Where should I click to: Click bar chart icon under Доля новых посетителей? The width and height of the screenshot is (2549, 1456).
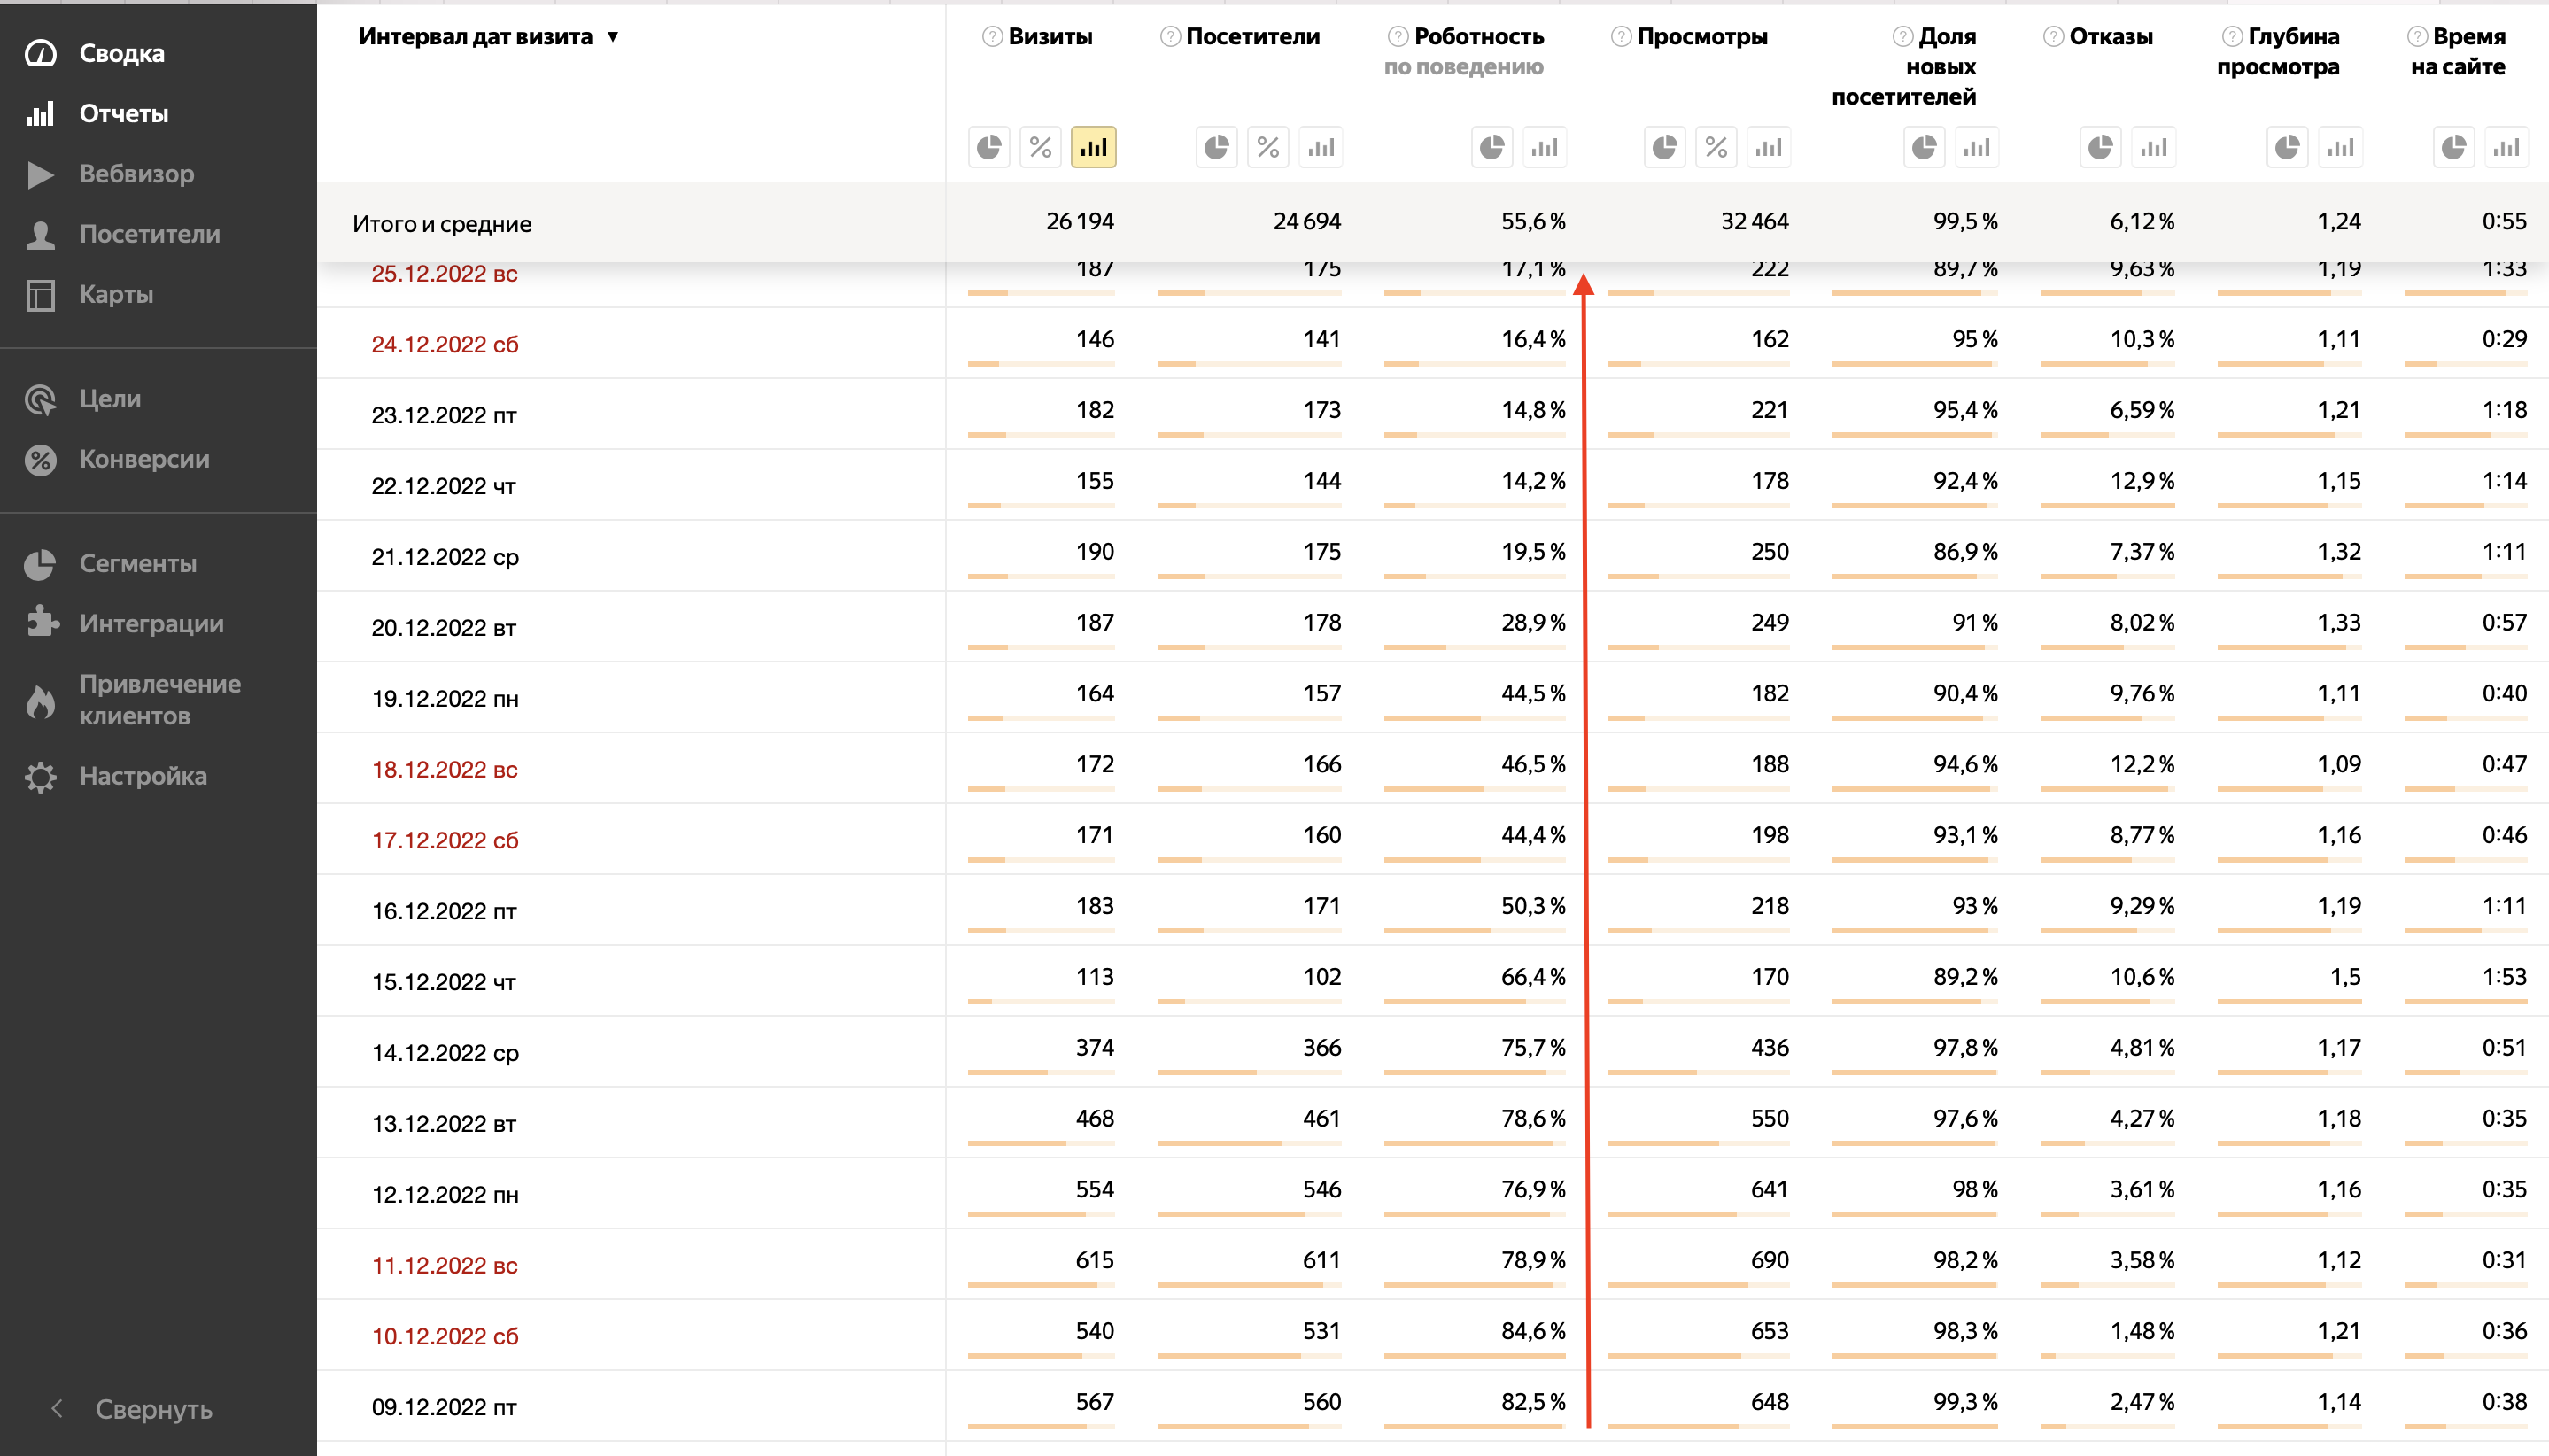pos(1976,148)
